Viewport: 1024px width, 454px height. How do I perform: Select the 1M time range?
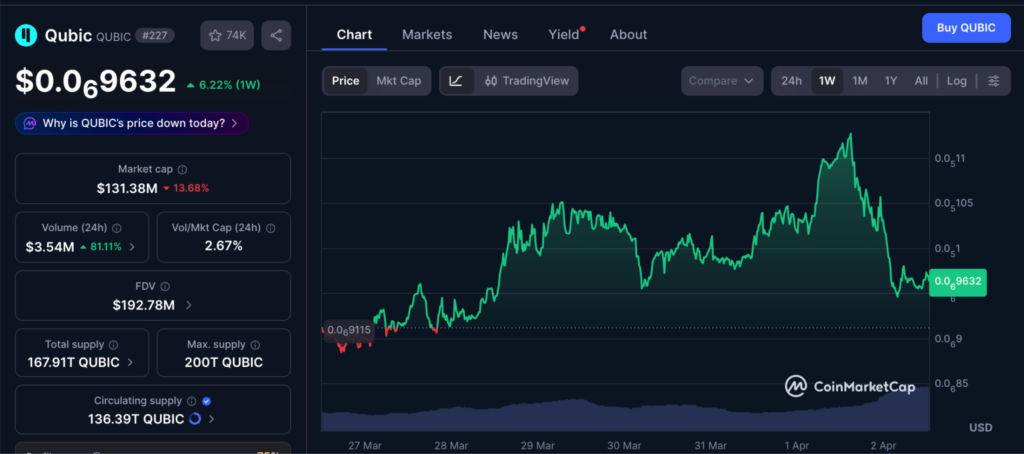[x=859, y=81]
